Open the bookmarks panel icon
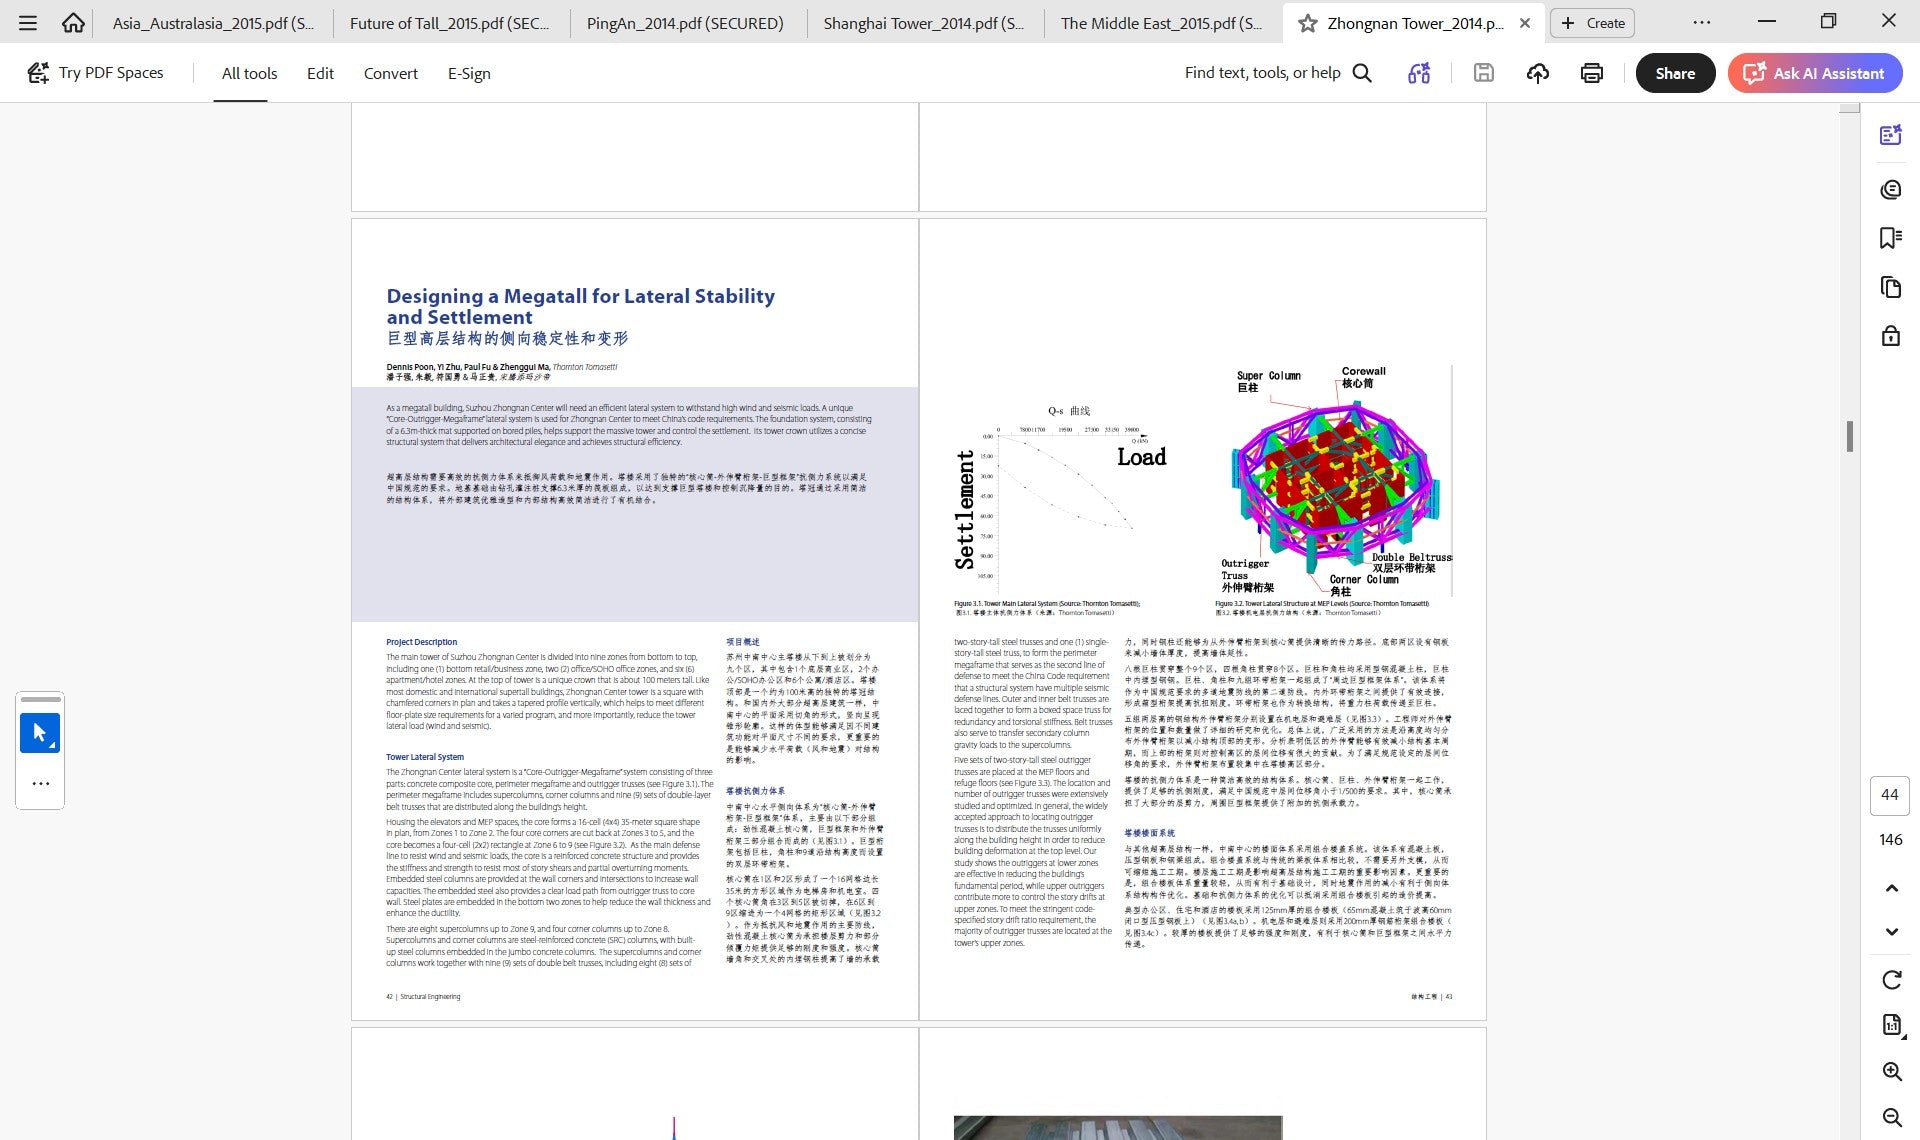The width and height of the screenshot is (1920, 1140). [x=1890, y=238]
